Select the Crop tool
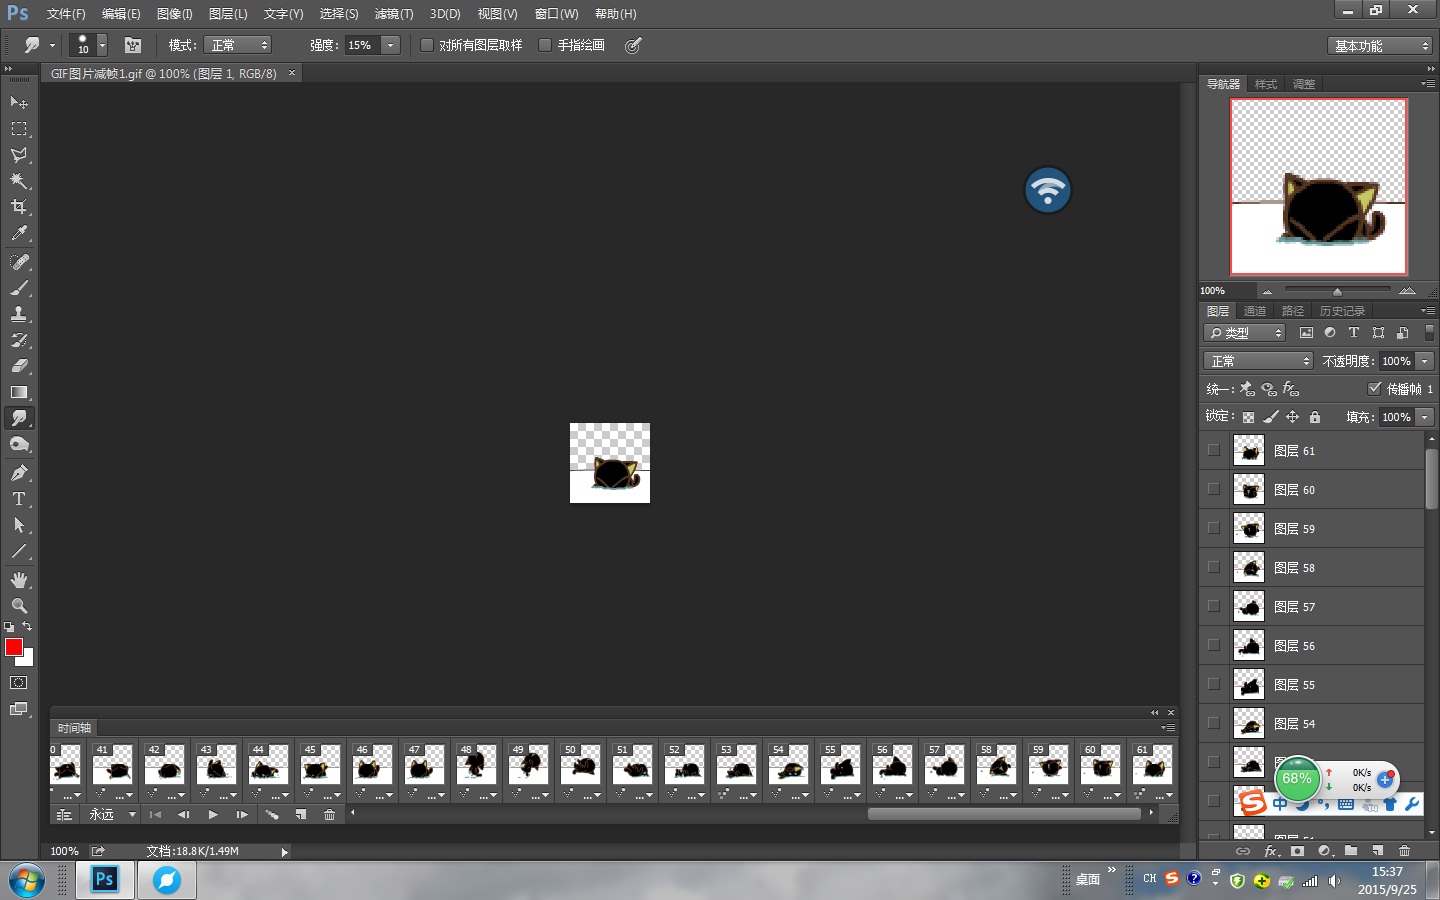The image size is (1440, 900). pyautogui.click(x=19, y=207)
